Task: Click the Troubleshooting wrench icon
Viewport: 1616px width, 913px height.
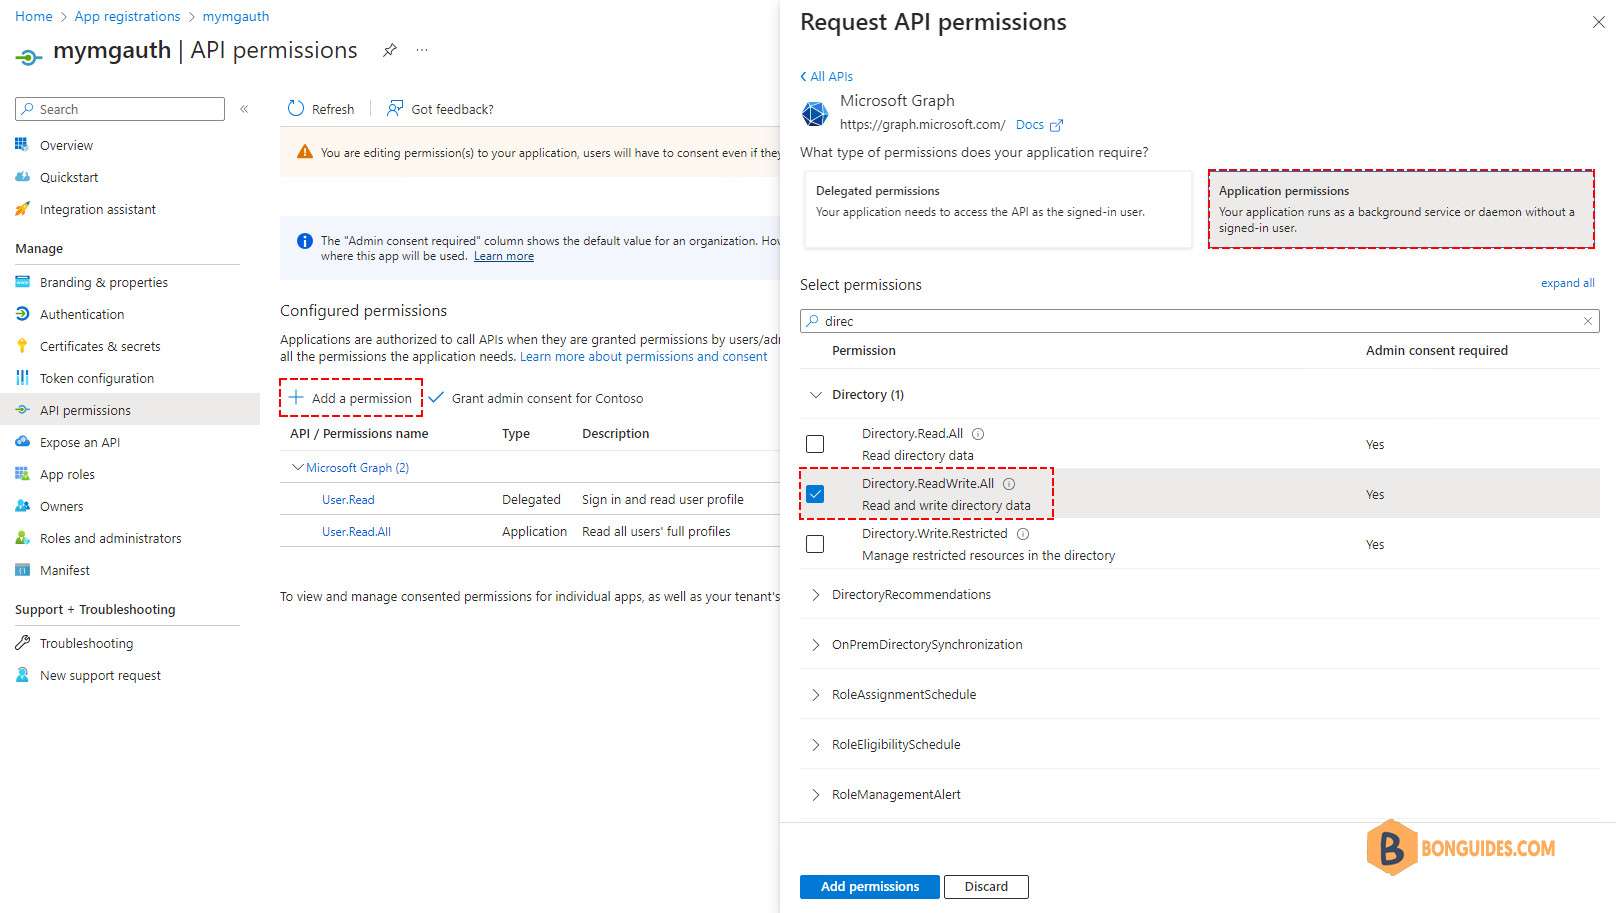Action: [x=22, y=643]
